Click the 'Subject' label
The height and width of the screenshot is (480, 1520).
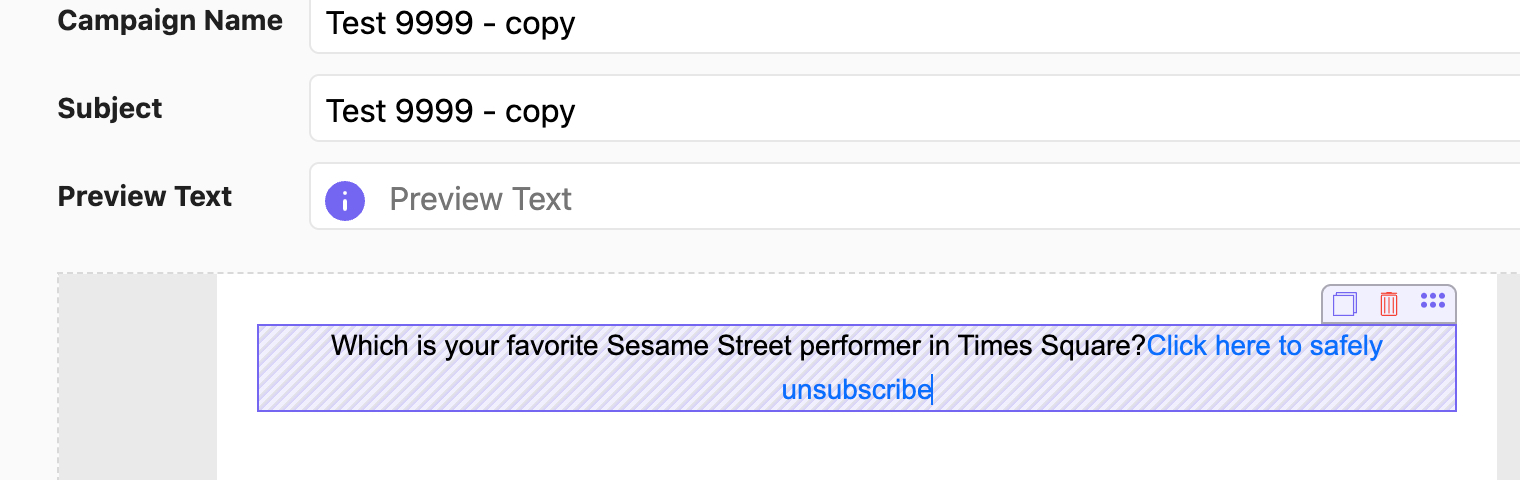tap(110, 108)
